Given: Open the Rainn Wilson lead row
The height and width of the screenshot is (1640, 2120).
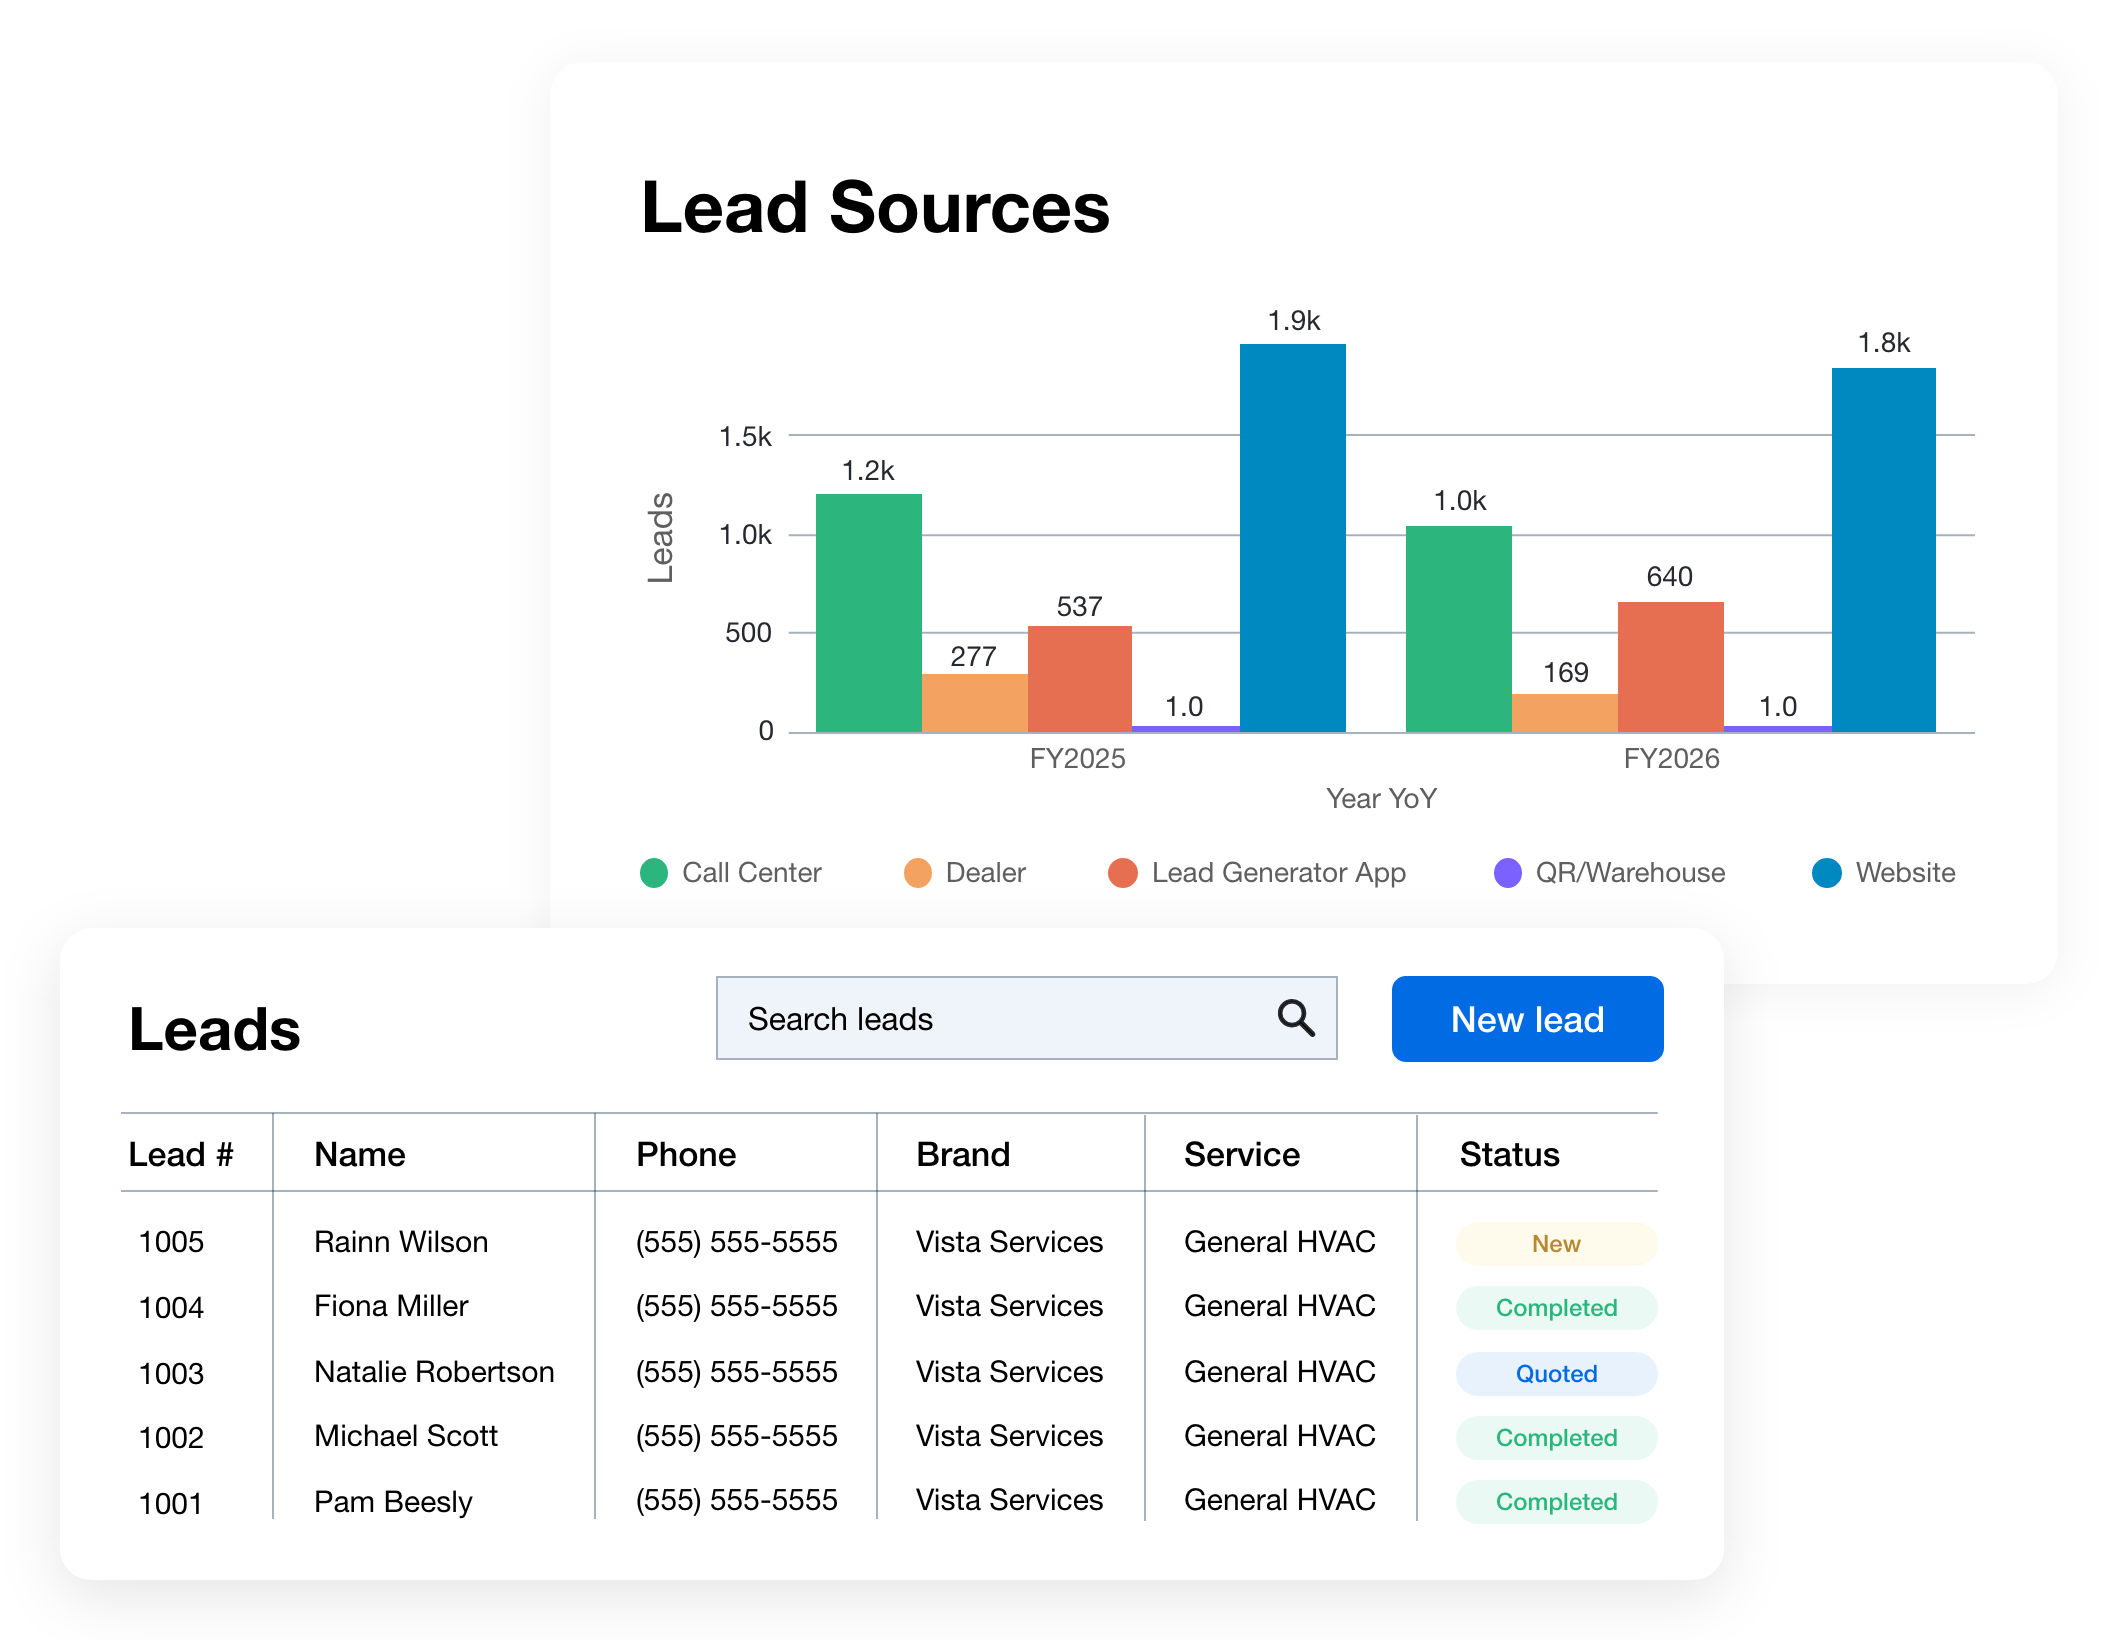Looking at the screenshot, I should click(889, 1242).
